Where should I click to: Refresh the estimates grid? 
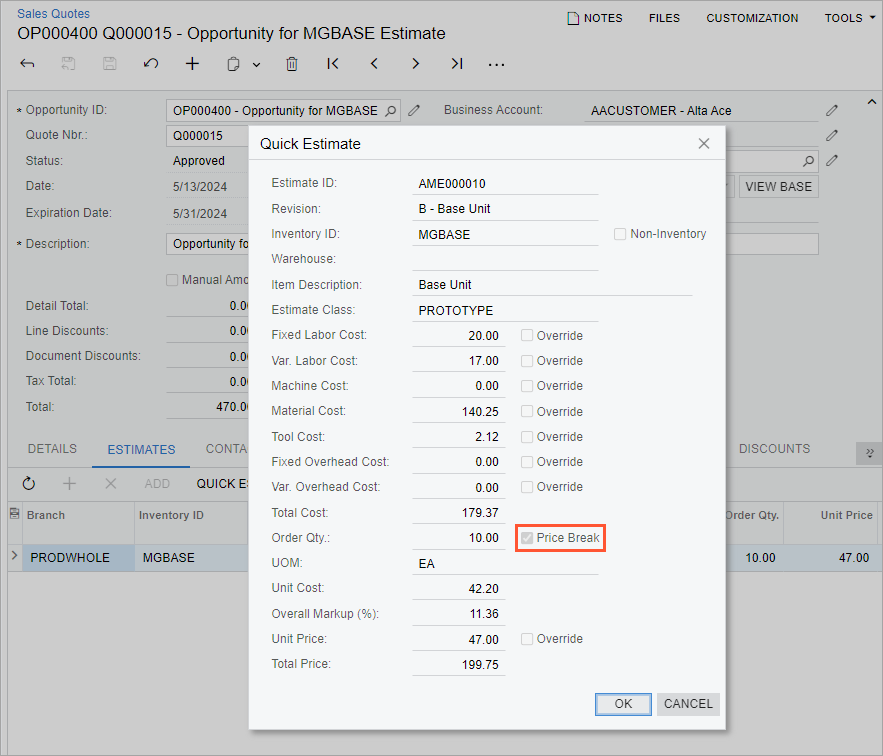29,484
